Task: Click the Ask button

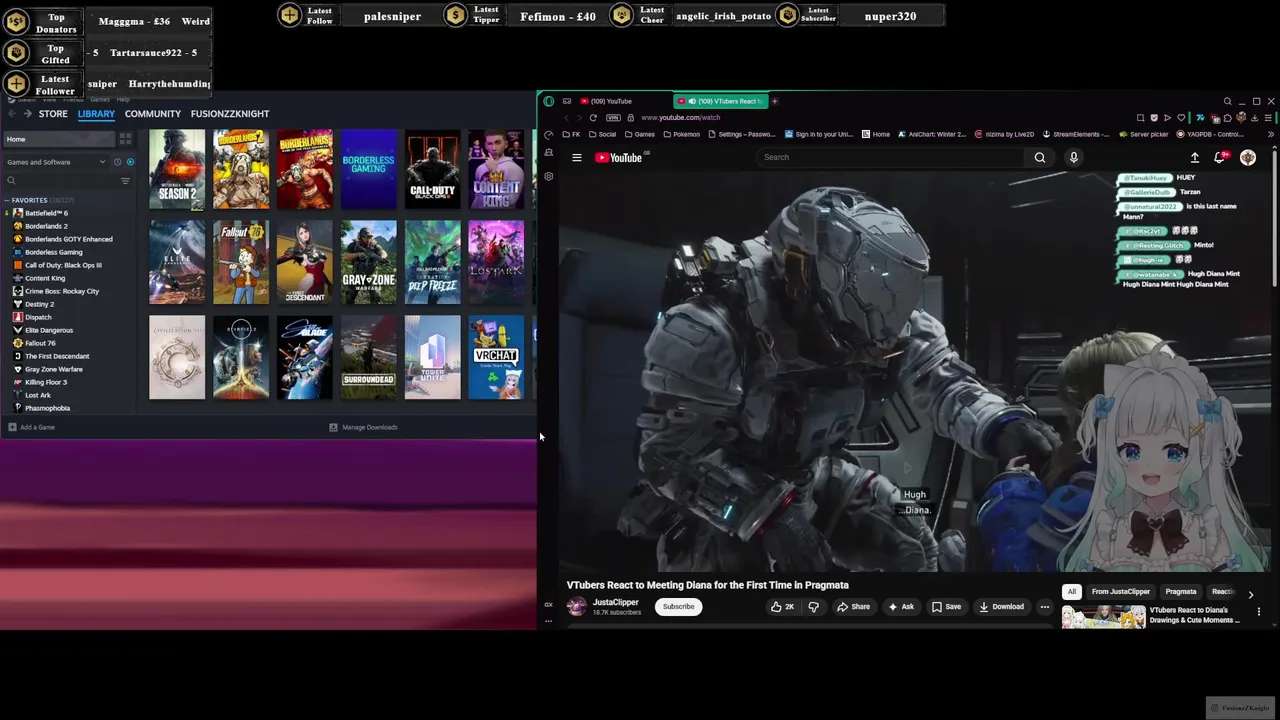Action: pos(901,606)
